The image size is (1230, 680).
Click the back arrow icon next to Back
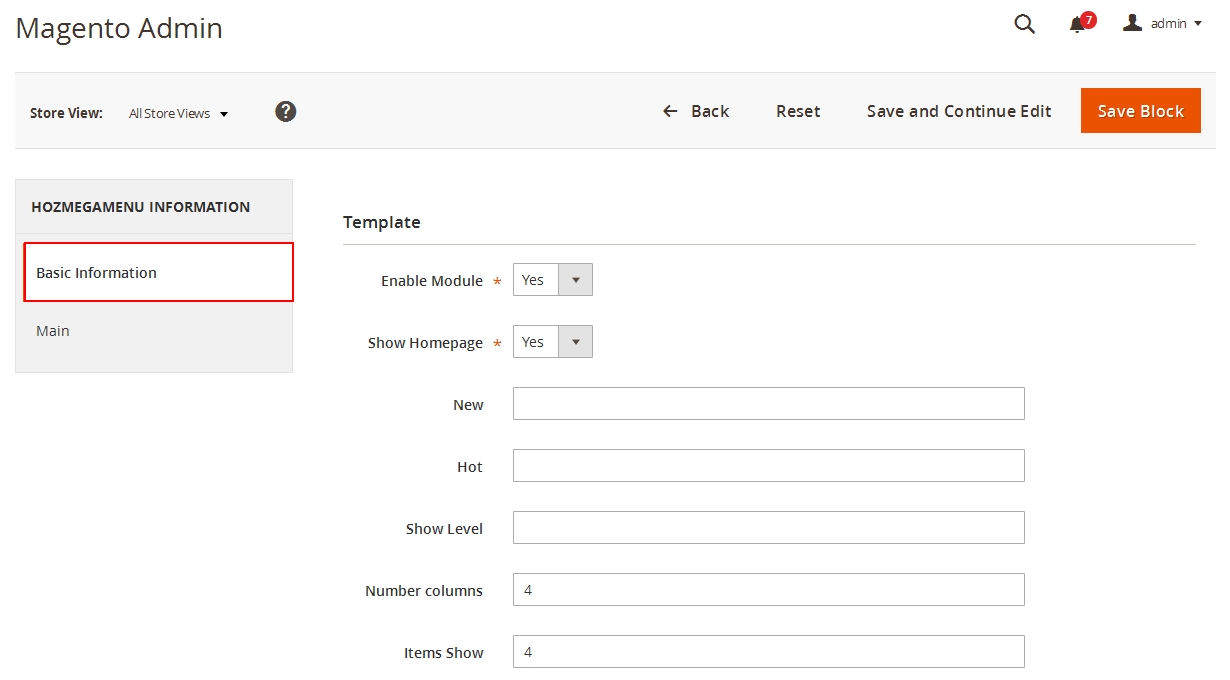click(669, 111)
